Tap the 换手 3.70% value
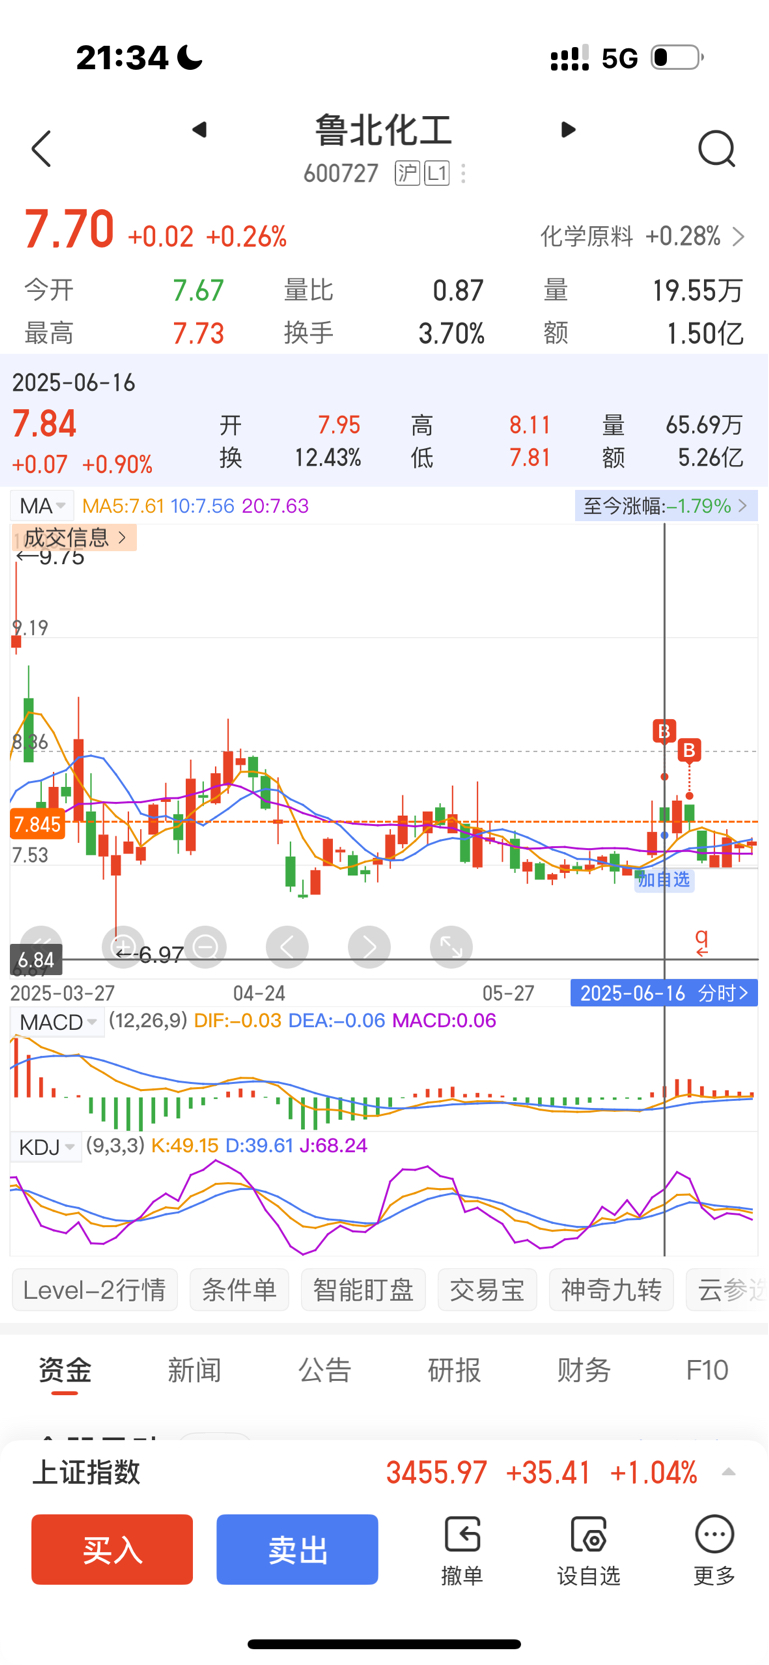This screenshot has width=769, height=1665. point(451,333)
